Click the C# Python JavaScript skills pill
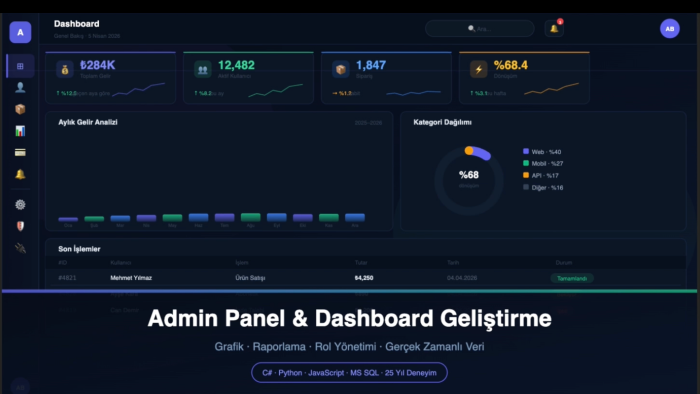The height and width of the screenshot is (394, 700). click(x=349, y=373)
